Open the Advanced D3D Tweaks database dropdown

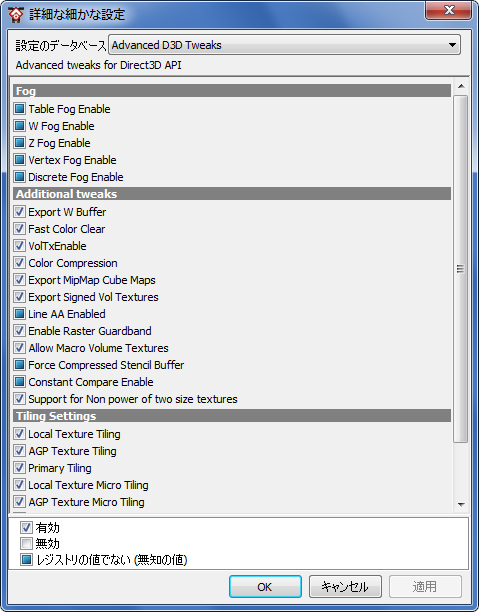click(284, 45)
